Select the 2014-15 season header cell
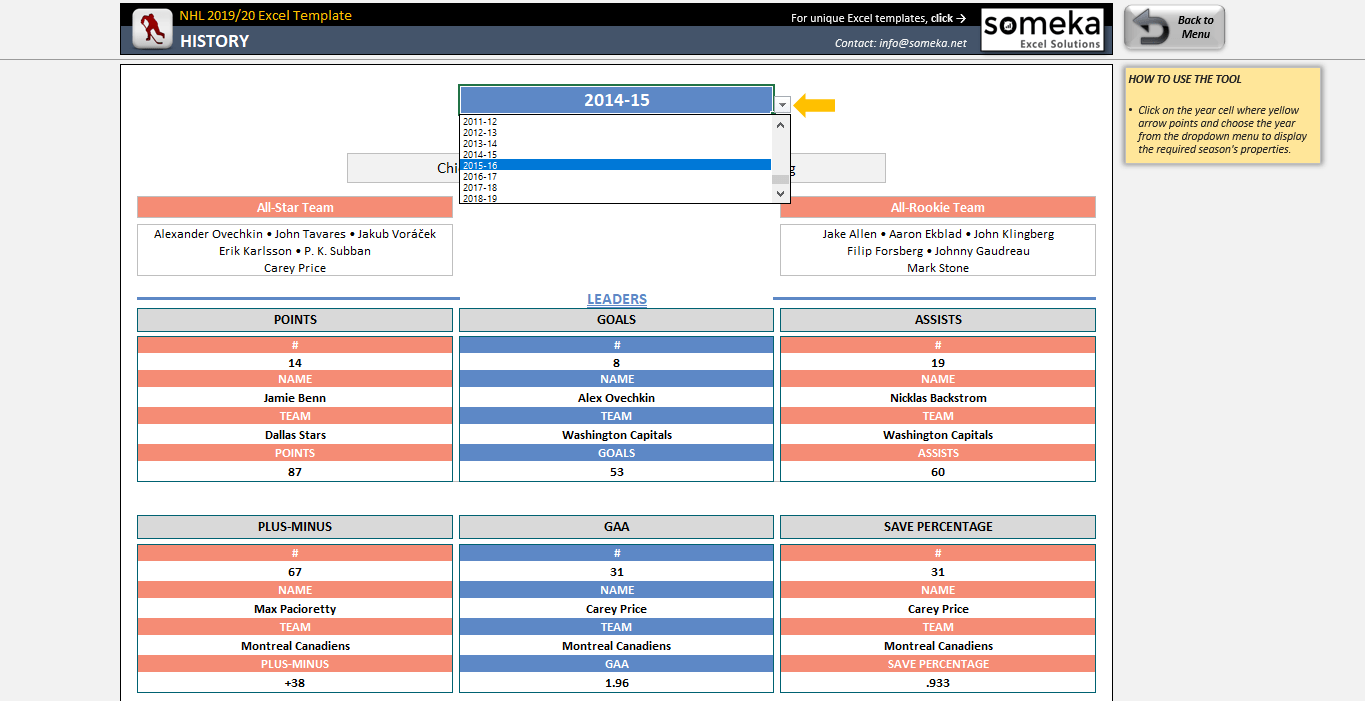Screen dimensions: 1365x701 pyautogui.click(x=616, y=99)
